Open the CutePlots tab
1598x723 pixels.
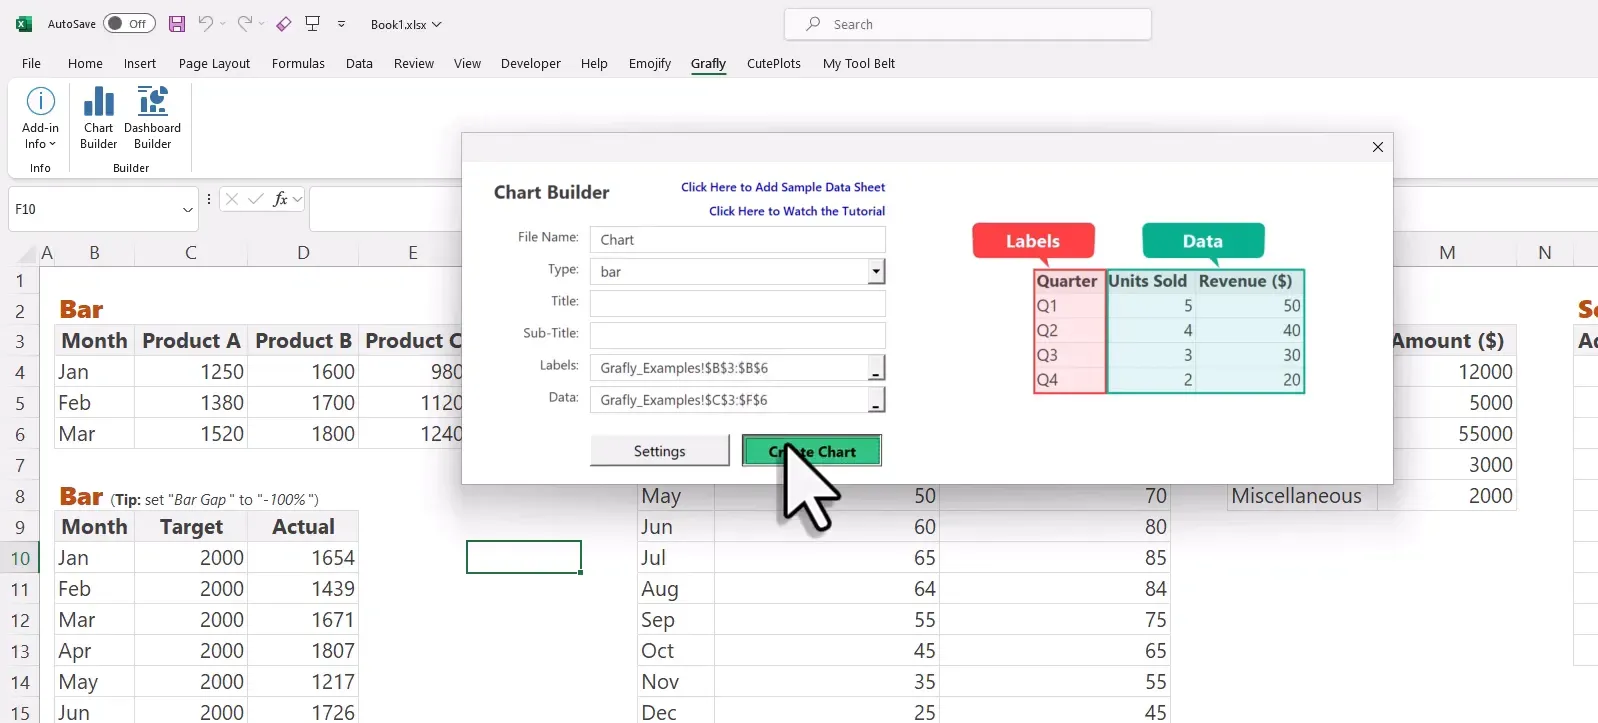(x=774, y=63)
